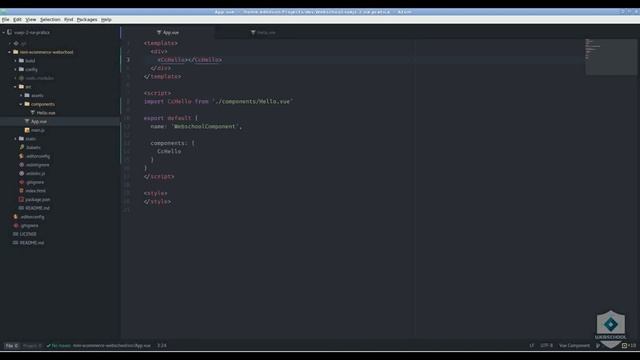Expand the config folder arrow
The height and width of the screenshot is (360, 640).
click(x=16, y=69)
